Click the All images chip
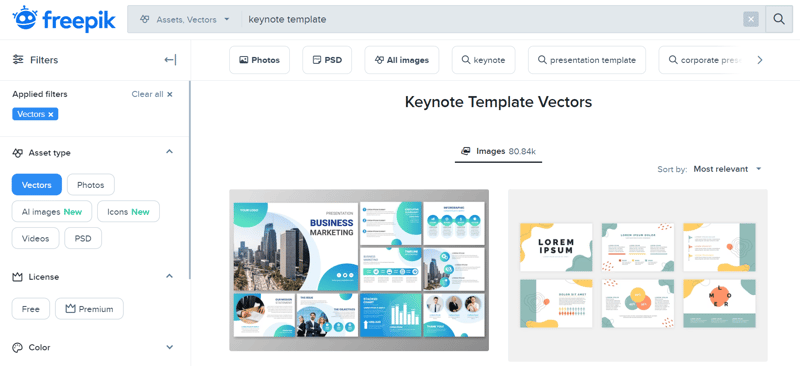 coord(402,60)
